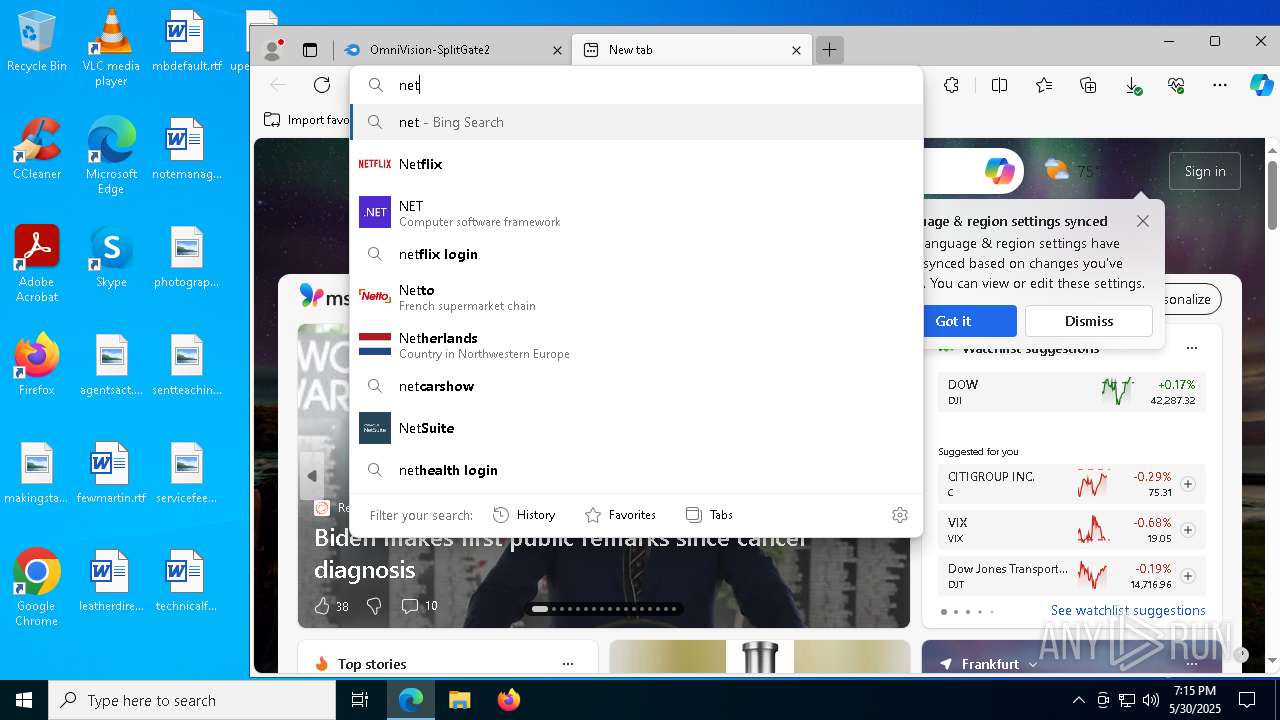Open See watchlist suggestions link
This screenshot has height=720, width=1280.
[x=1128, y=610]
